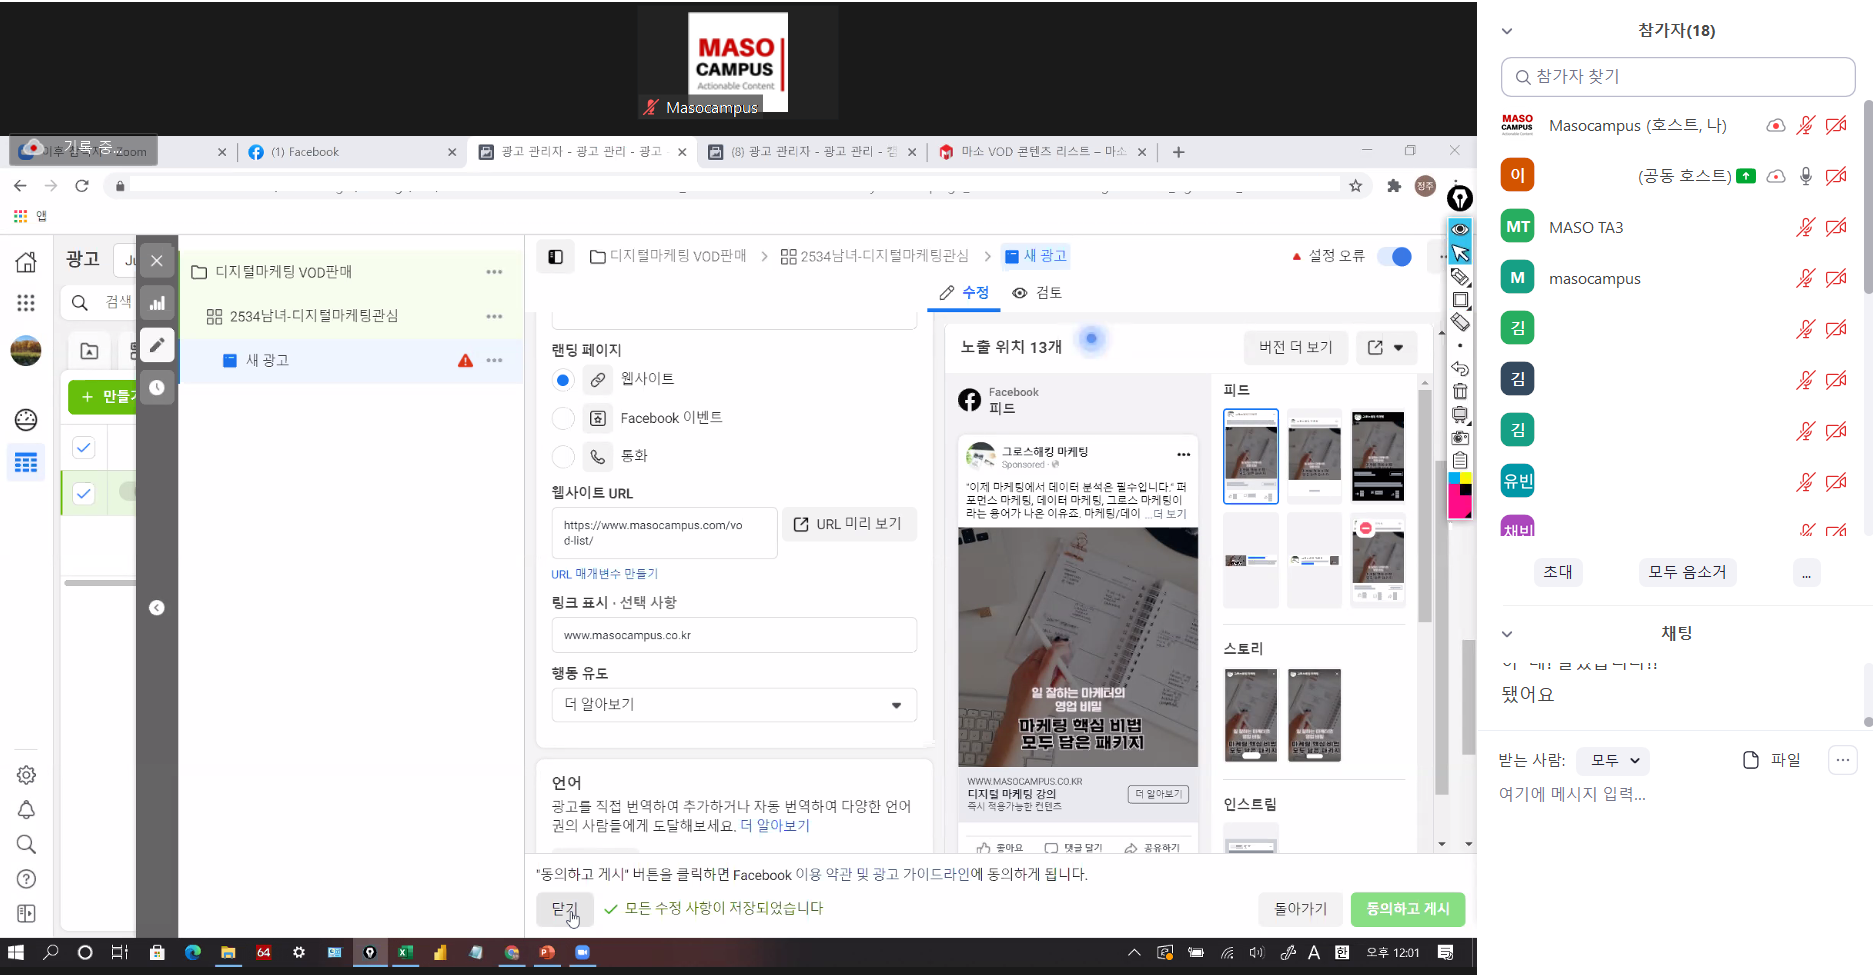This screenshot has height=975, width=1873.
Task: Select the pencil edit icon in side panel
Action: (157, 345)
